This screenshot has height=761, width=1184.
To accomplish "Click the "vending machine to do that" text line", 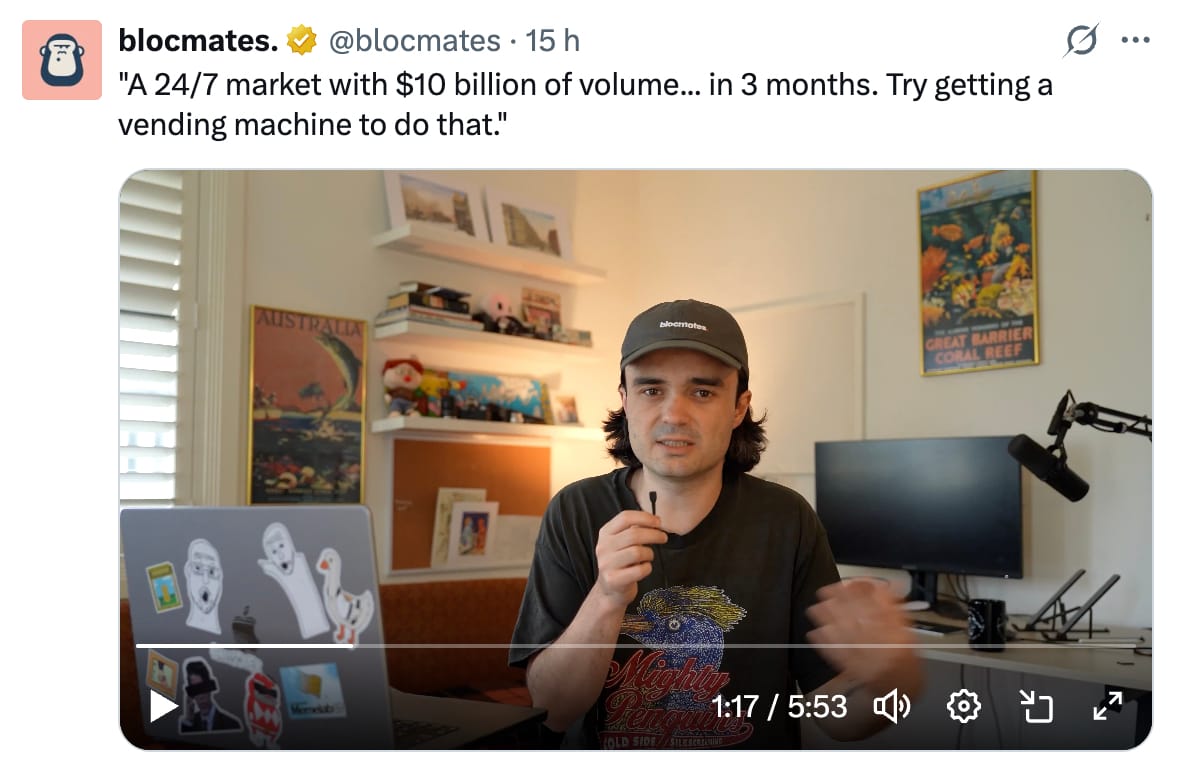I will coord(311,125).
